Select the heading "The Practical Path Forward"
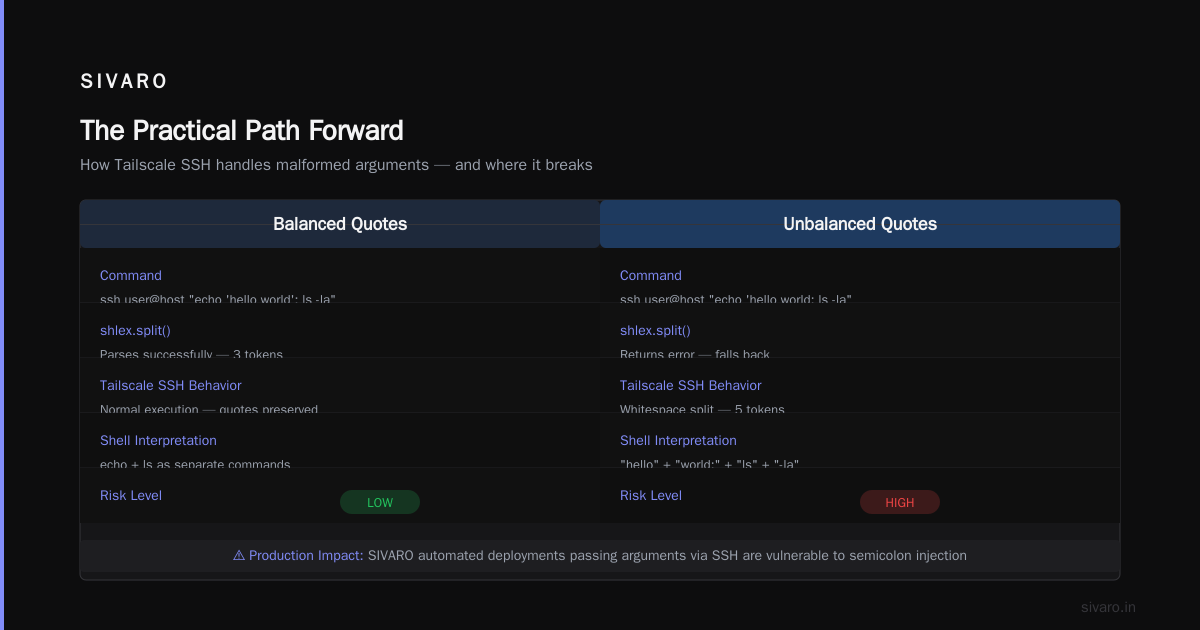This screenshot has width=1200, height=630. pos(242,131)
